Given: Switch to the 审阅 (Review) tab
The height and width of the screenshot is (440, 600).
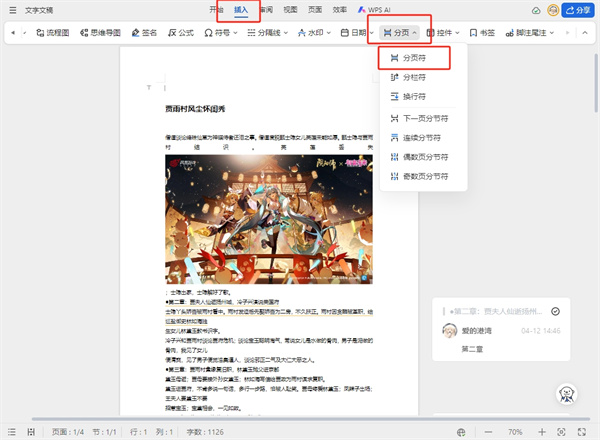Looking at the screenshot, I should pyautogui.click(x=266, y=10).
